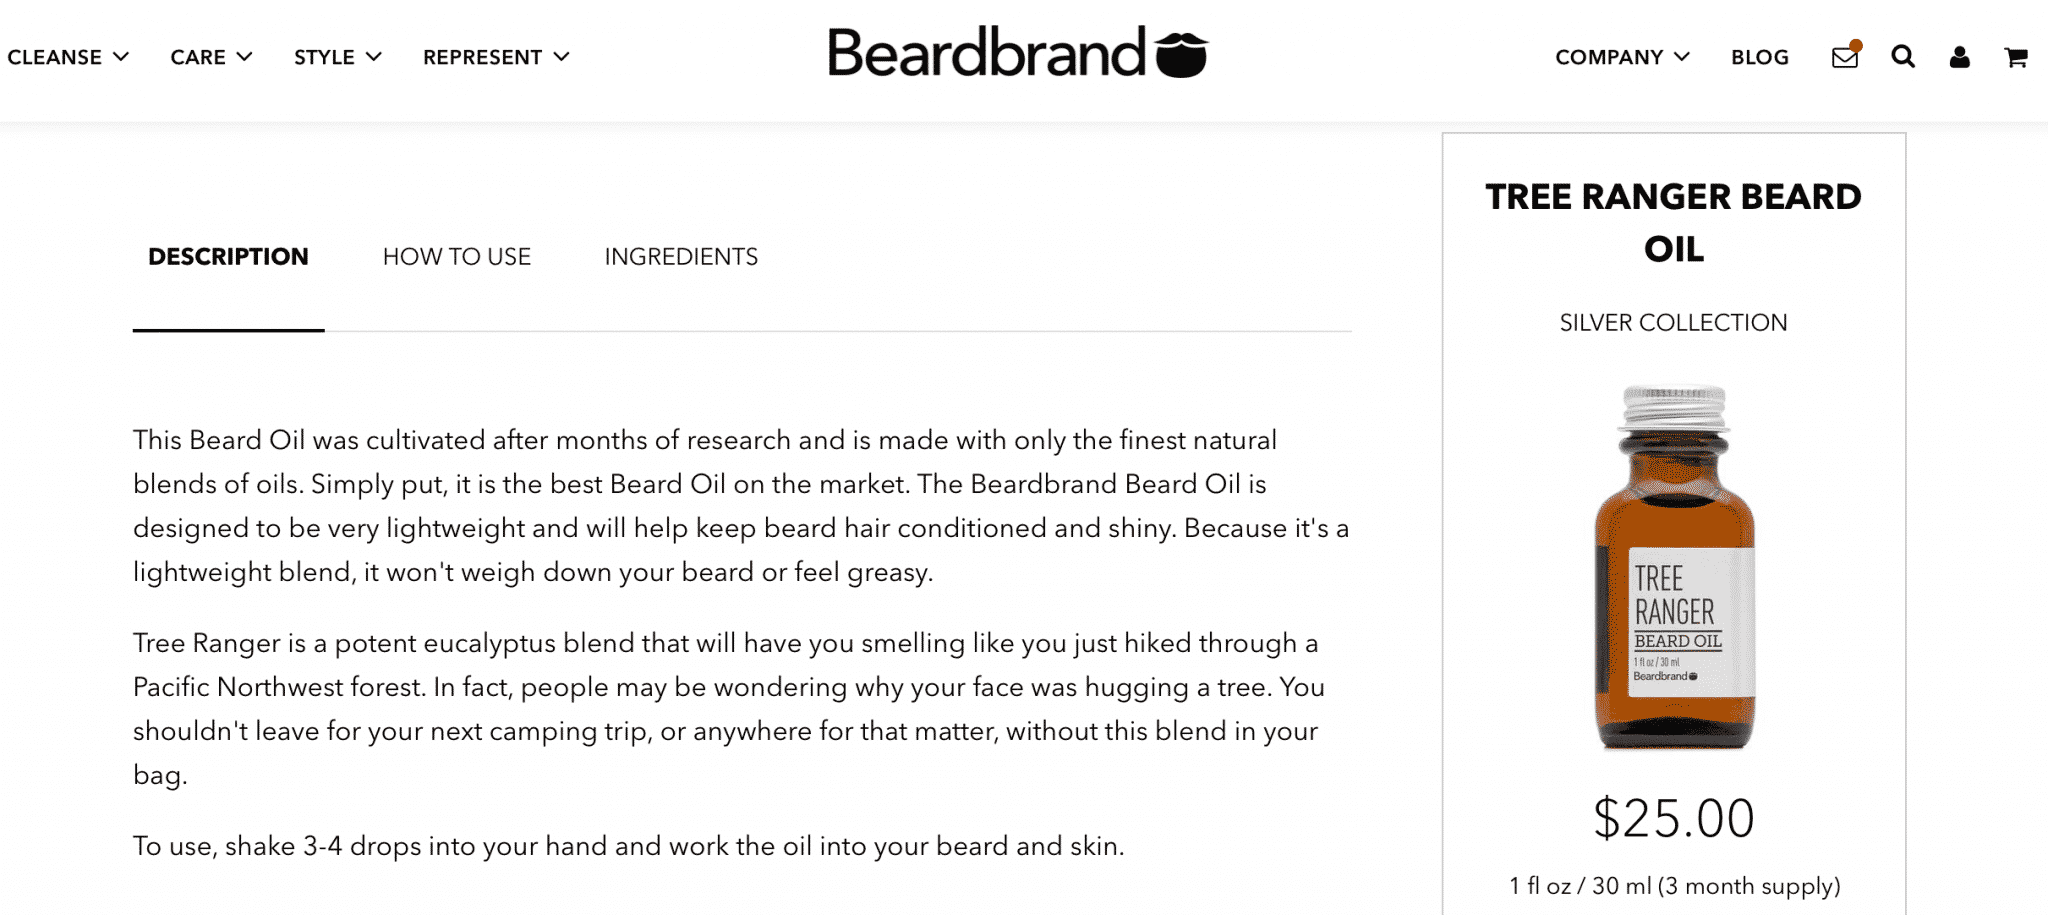Open the mail envelope notification icon
The image size is (2048, 915).
[1845, 56]
